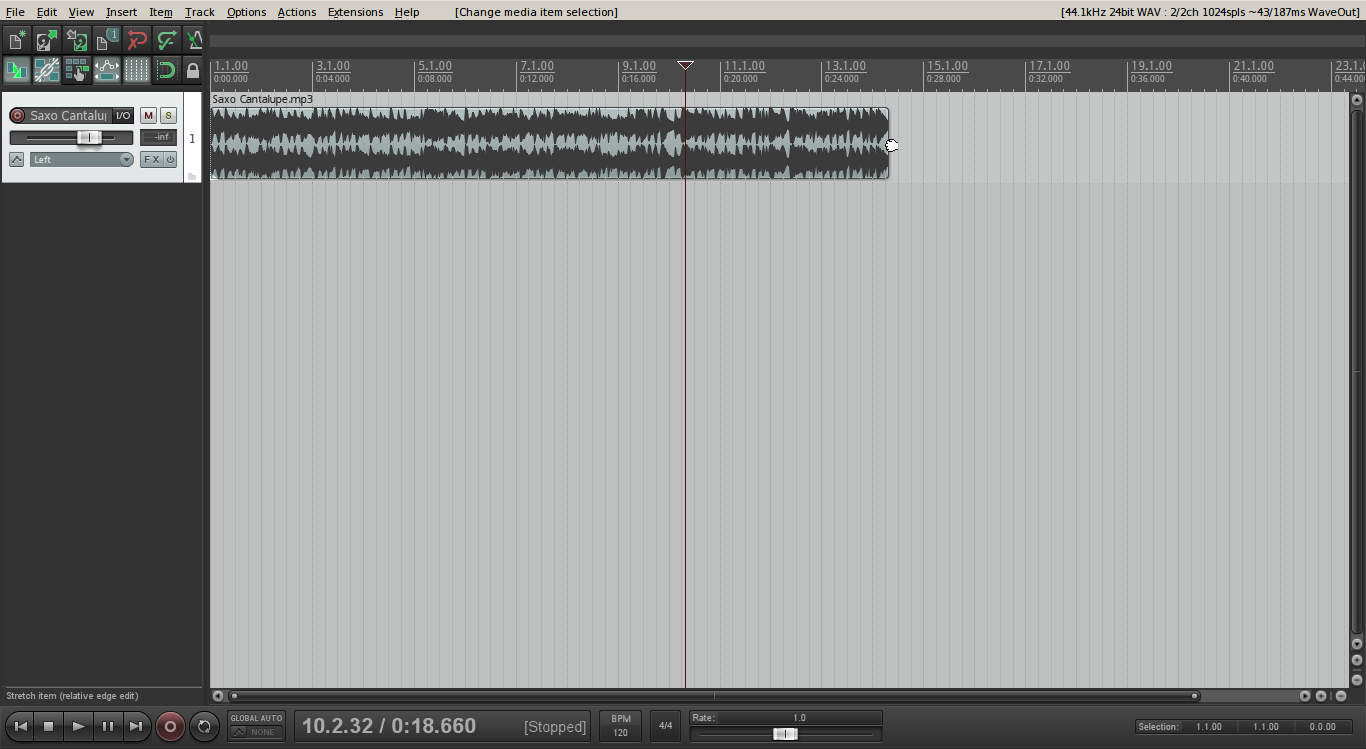1366x749 pixels.
Task: Toggle track FX bypass power icon
Action: coord(170,159)
